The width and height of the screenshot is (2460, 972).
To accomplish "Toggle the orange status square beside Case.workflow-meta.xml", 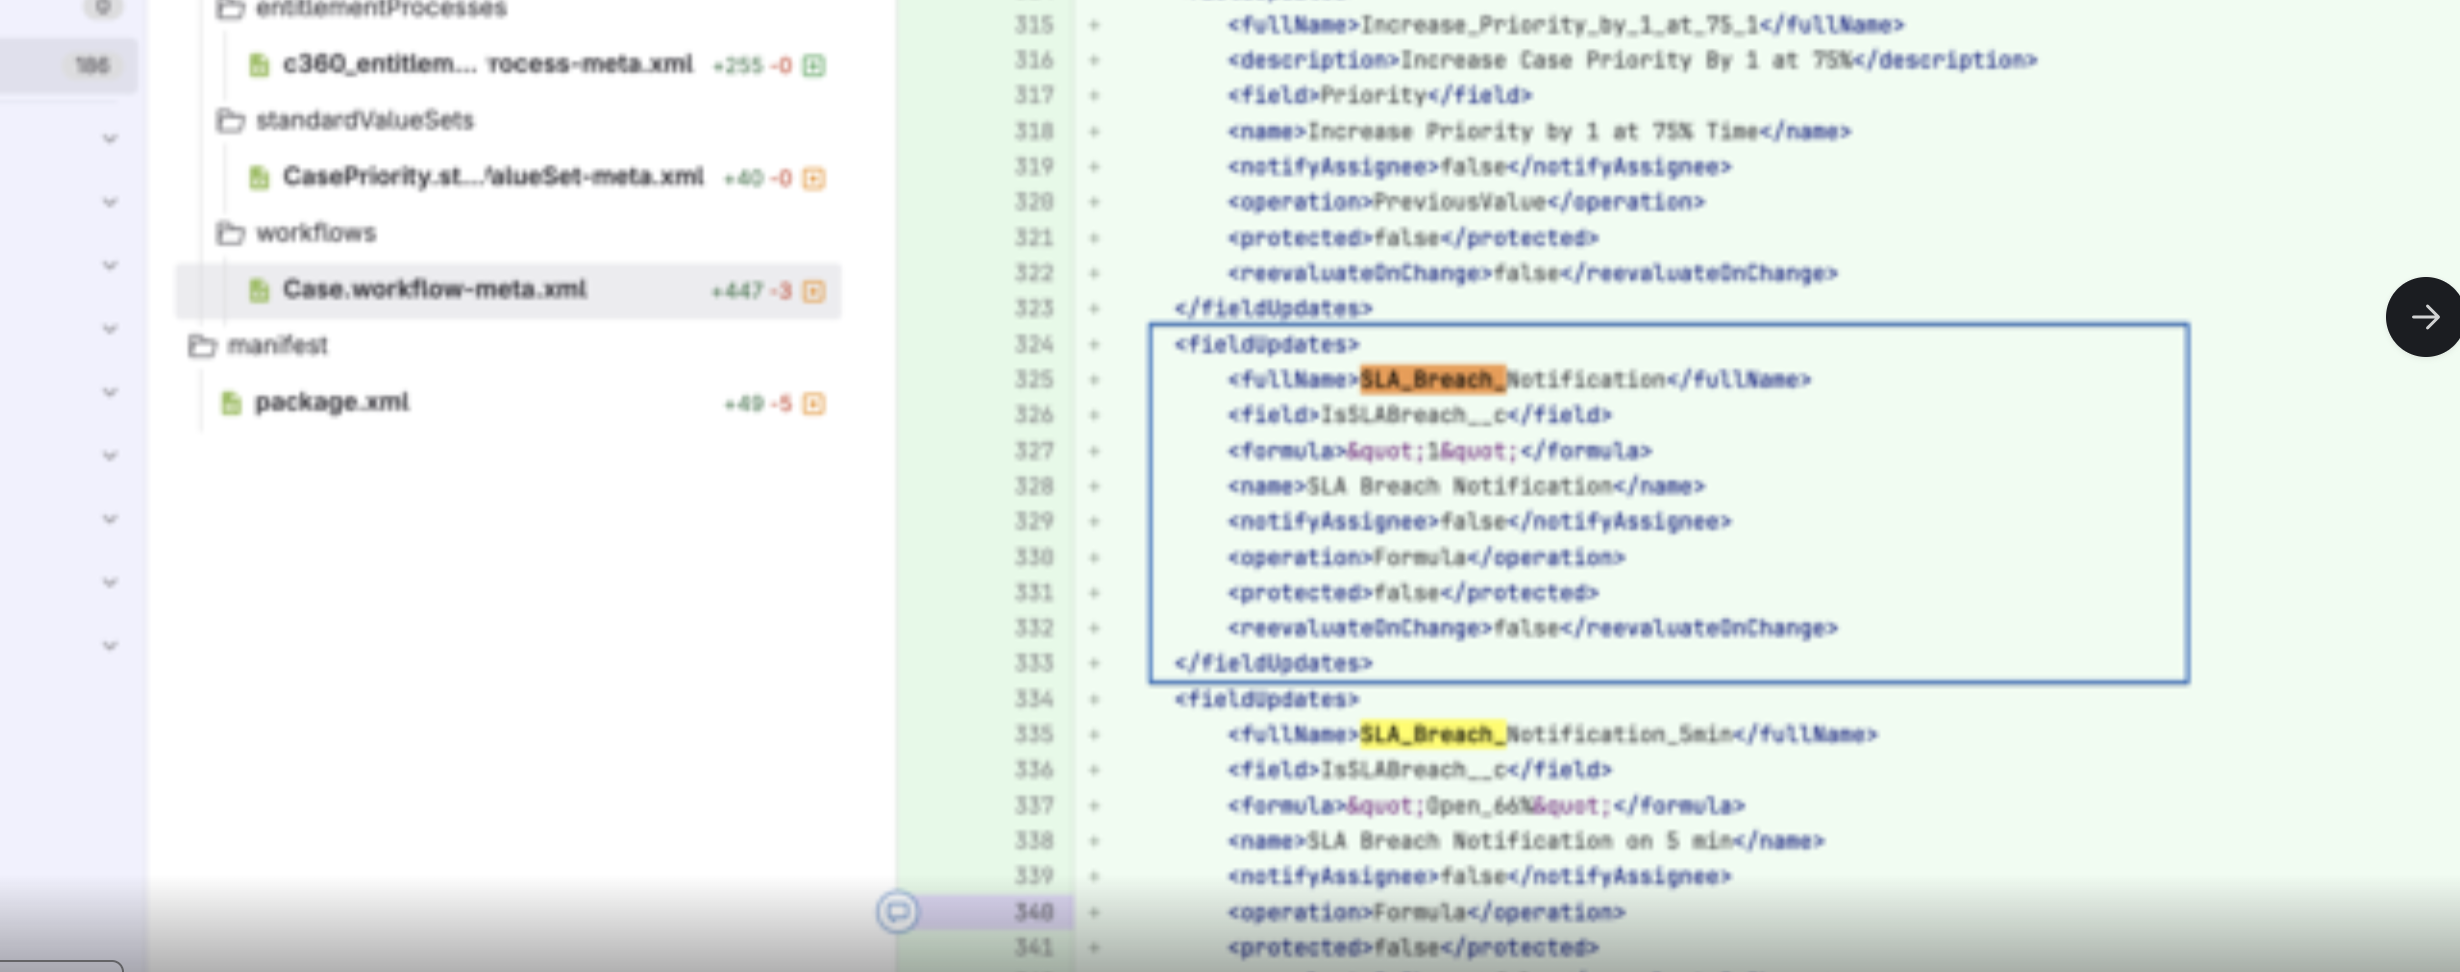I will [x=812, y=292].
